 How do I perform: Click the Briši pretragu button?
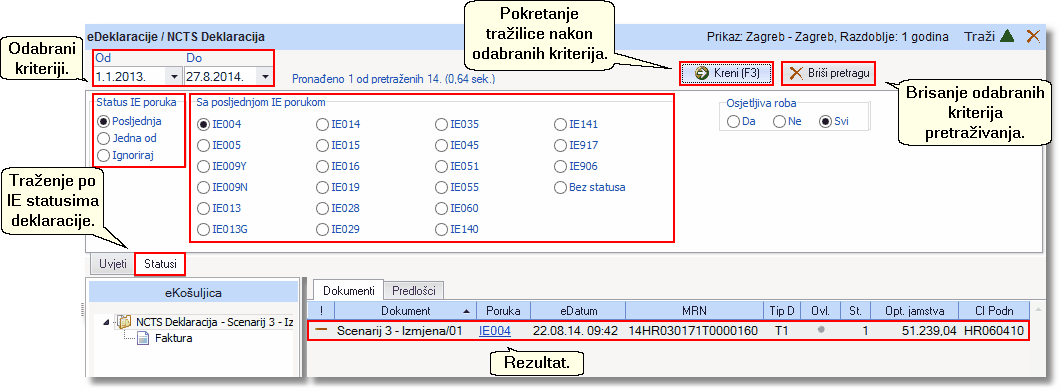pos(828,73)
